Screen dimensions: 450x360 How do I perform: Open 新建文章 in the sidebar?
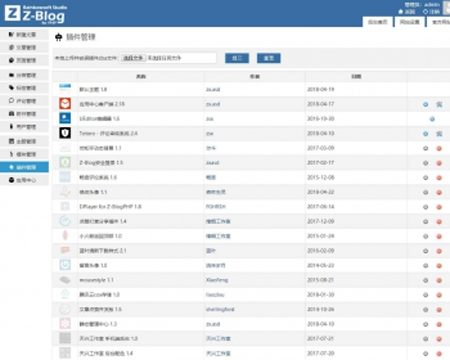(x=24, y=35)
